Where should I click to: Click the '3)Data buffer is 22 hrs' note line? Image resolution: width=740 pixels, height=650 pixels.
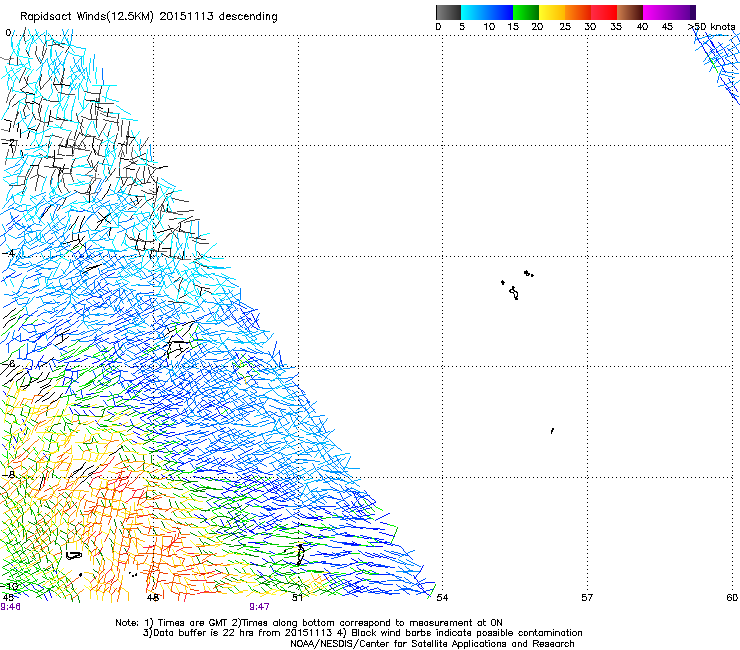[362, 633]
